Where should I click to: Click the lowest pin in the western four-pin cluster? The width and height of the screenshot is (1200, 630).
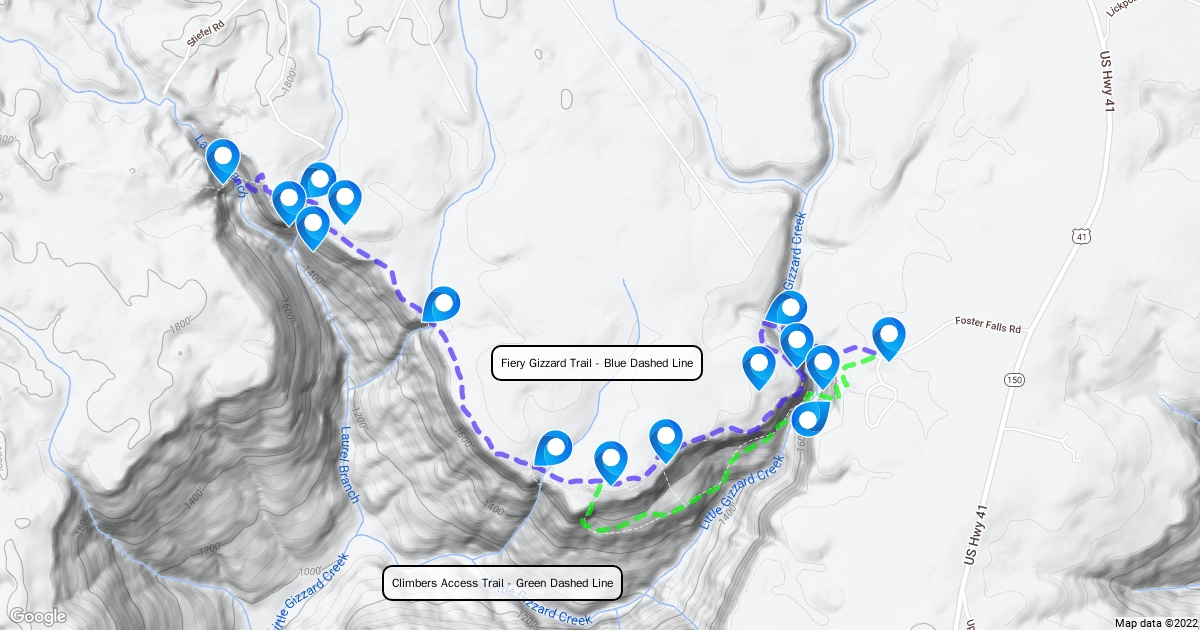(312, 227)
